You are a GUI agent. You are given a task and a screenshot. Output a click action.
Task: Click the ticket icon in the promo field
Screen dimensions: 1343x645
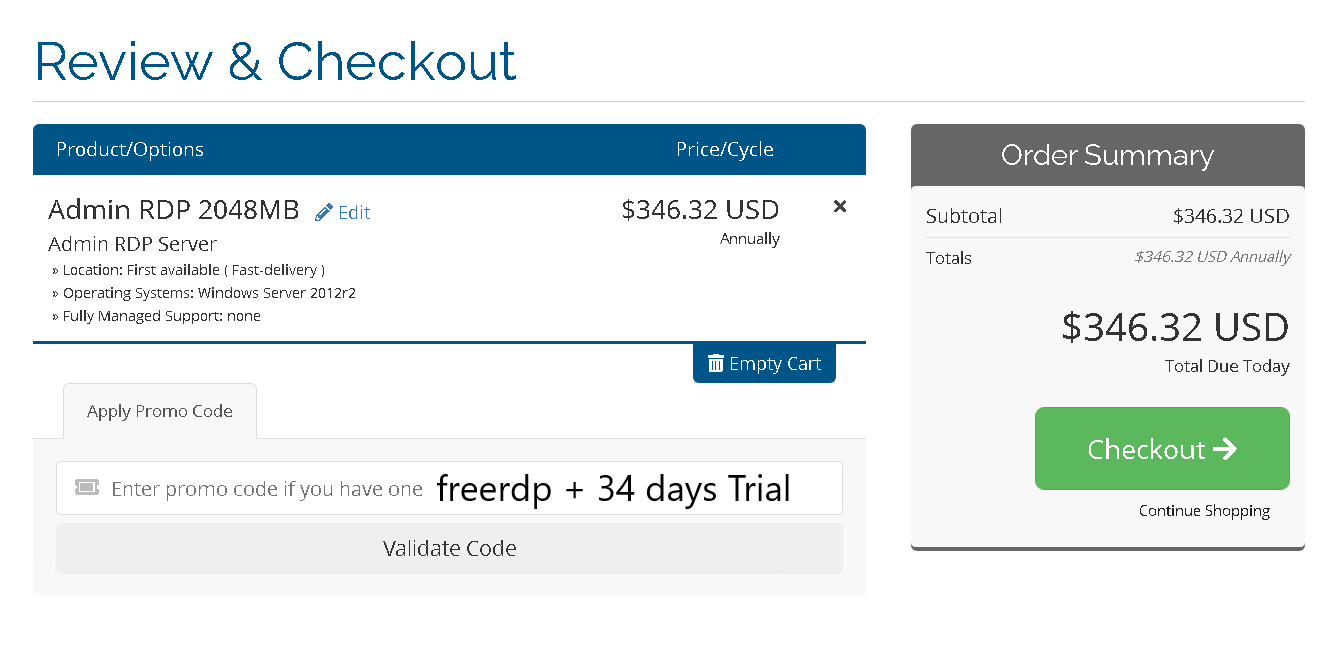click(x=87, y=488)
